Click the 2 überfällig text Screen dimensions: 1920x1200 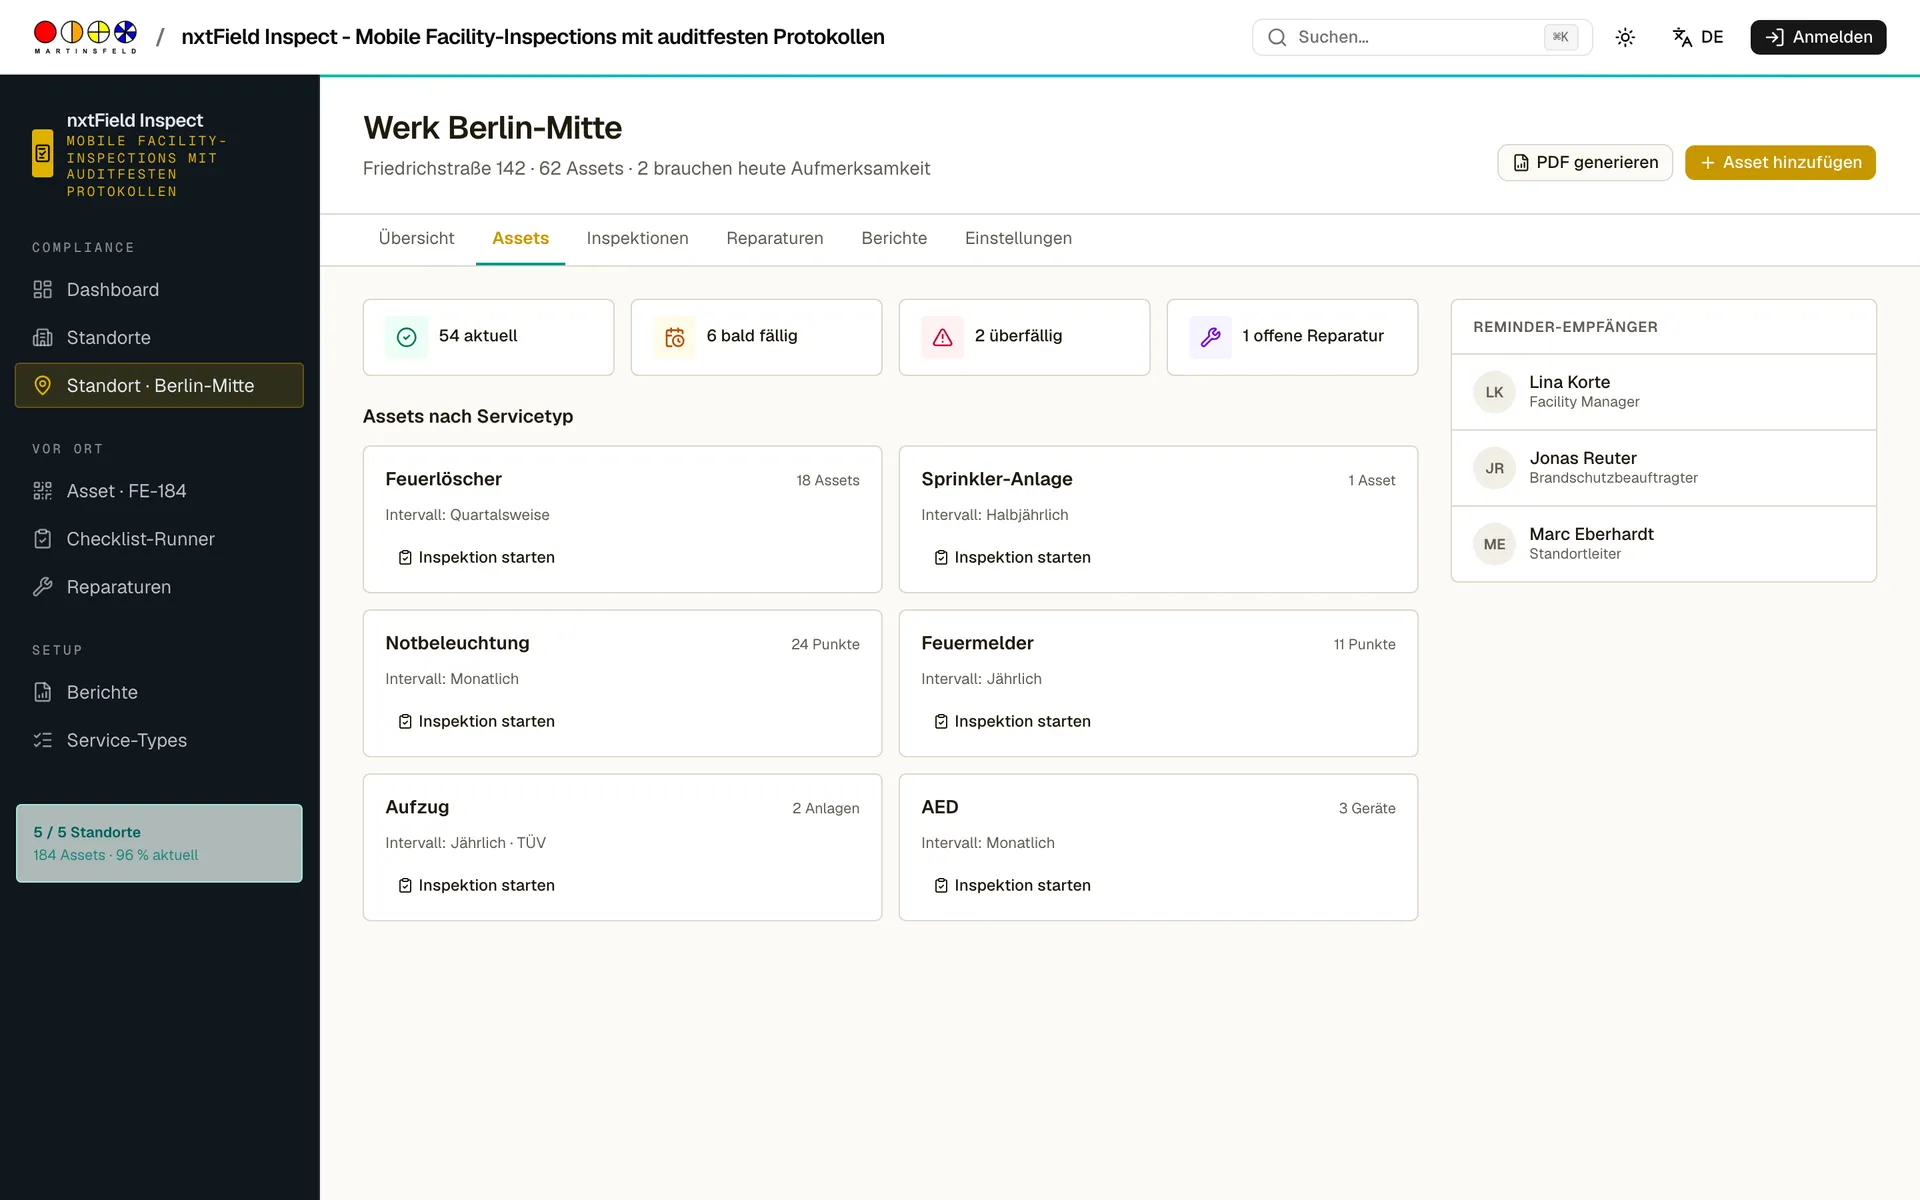pos(1018,336)
